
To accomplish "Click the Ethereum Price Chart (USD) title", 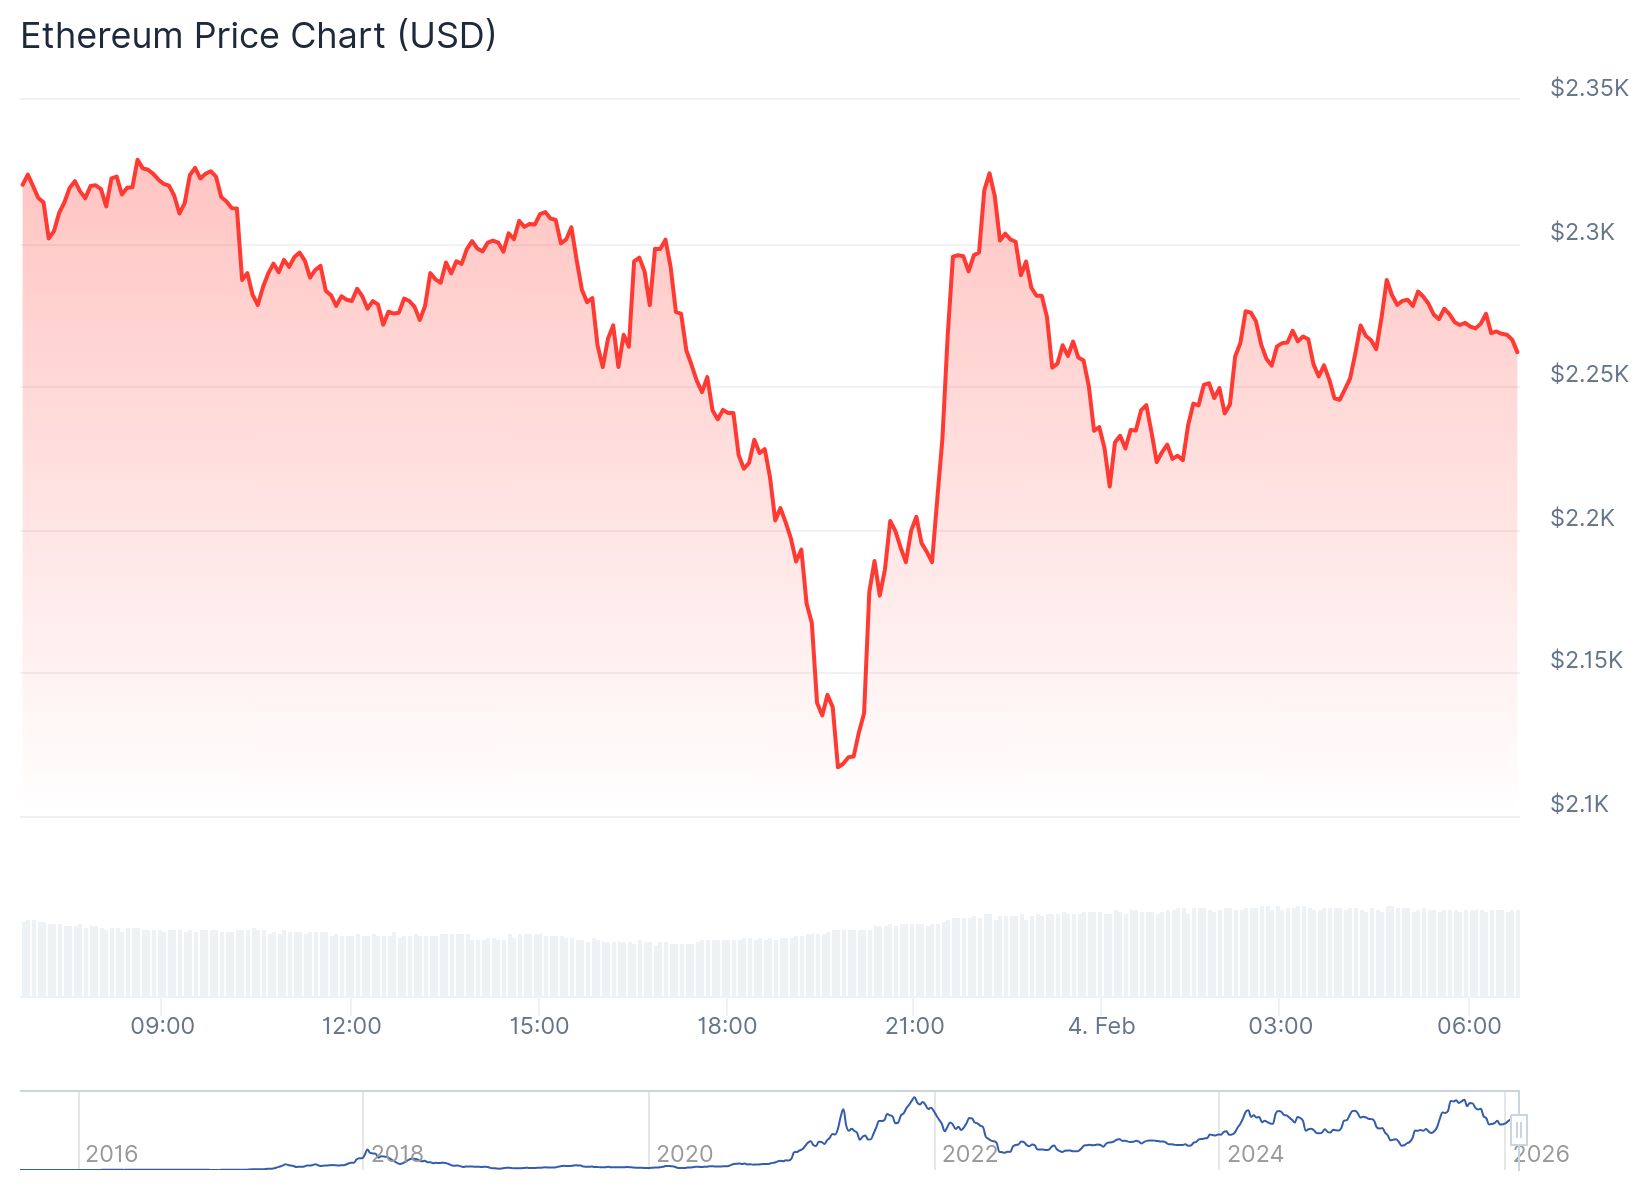I will pos(258,36).
